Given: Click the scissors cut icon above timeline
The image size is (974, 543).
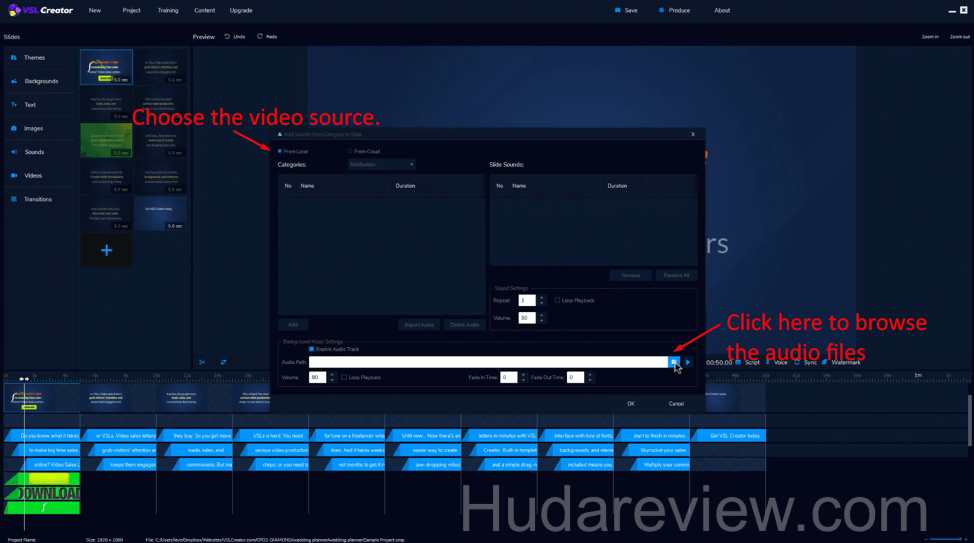Looking at the screenshot, I should [202, 362].
